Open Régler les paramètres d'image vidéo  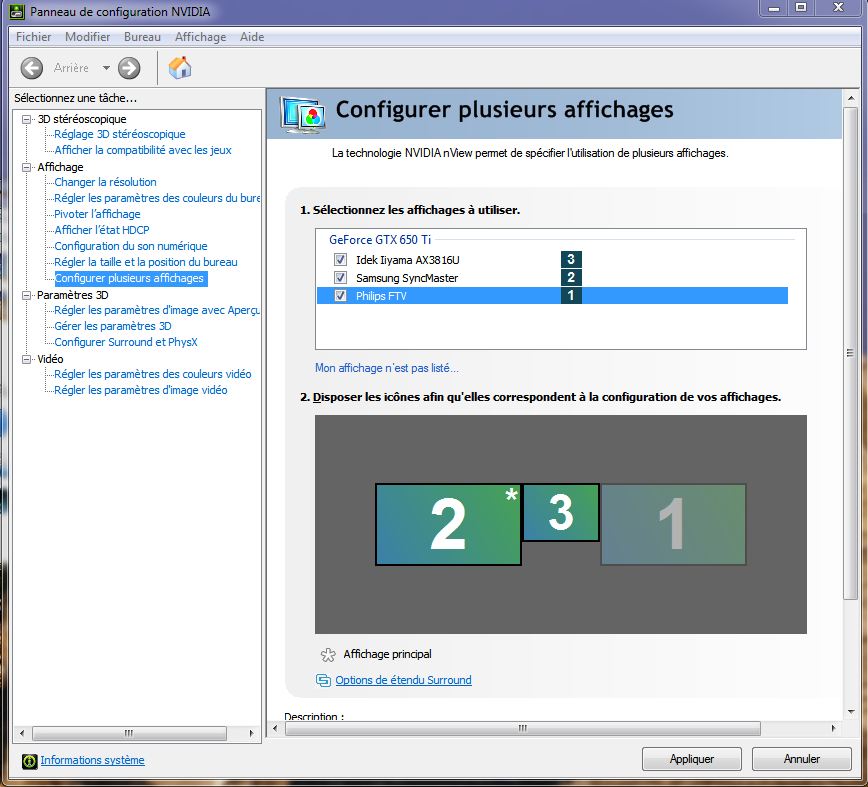tap(141, 390)
